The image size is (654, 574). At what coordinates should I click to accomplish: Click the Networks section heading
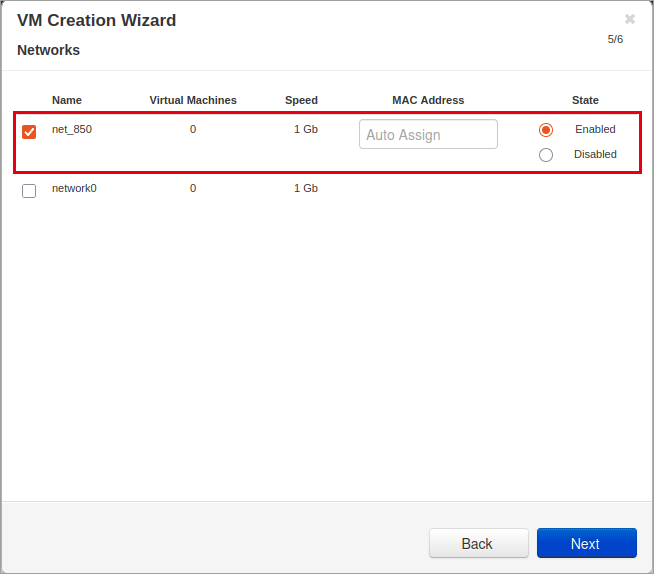coord(48,50)
